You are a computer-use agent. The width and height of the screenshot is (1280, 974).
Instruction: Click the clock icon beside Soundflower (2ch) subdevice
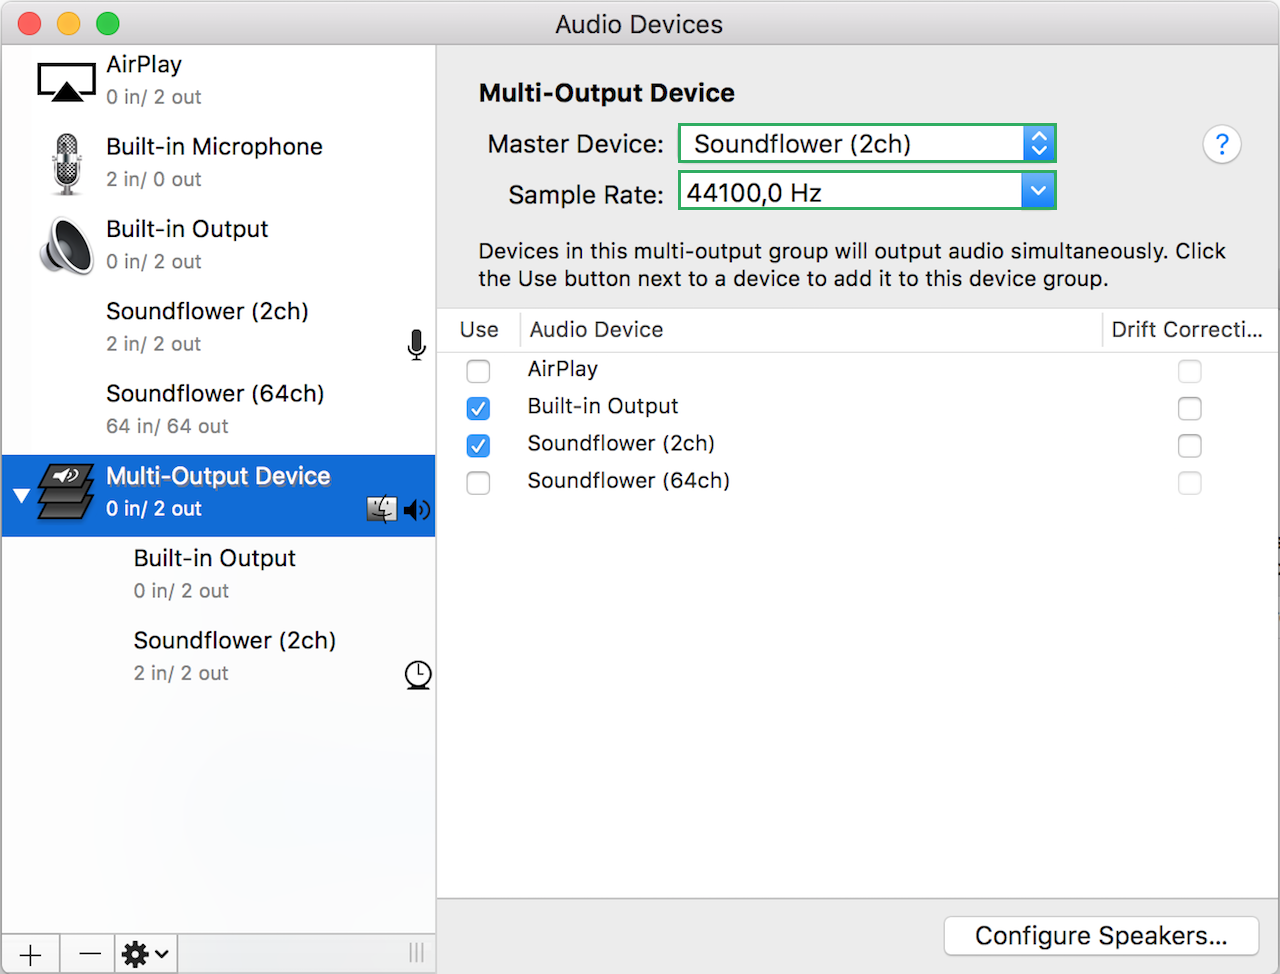pos(418,675)
